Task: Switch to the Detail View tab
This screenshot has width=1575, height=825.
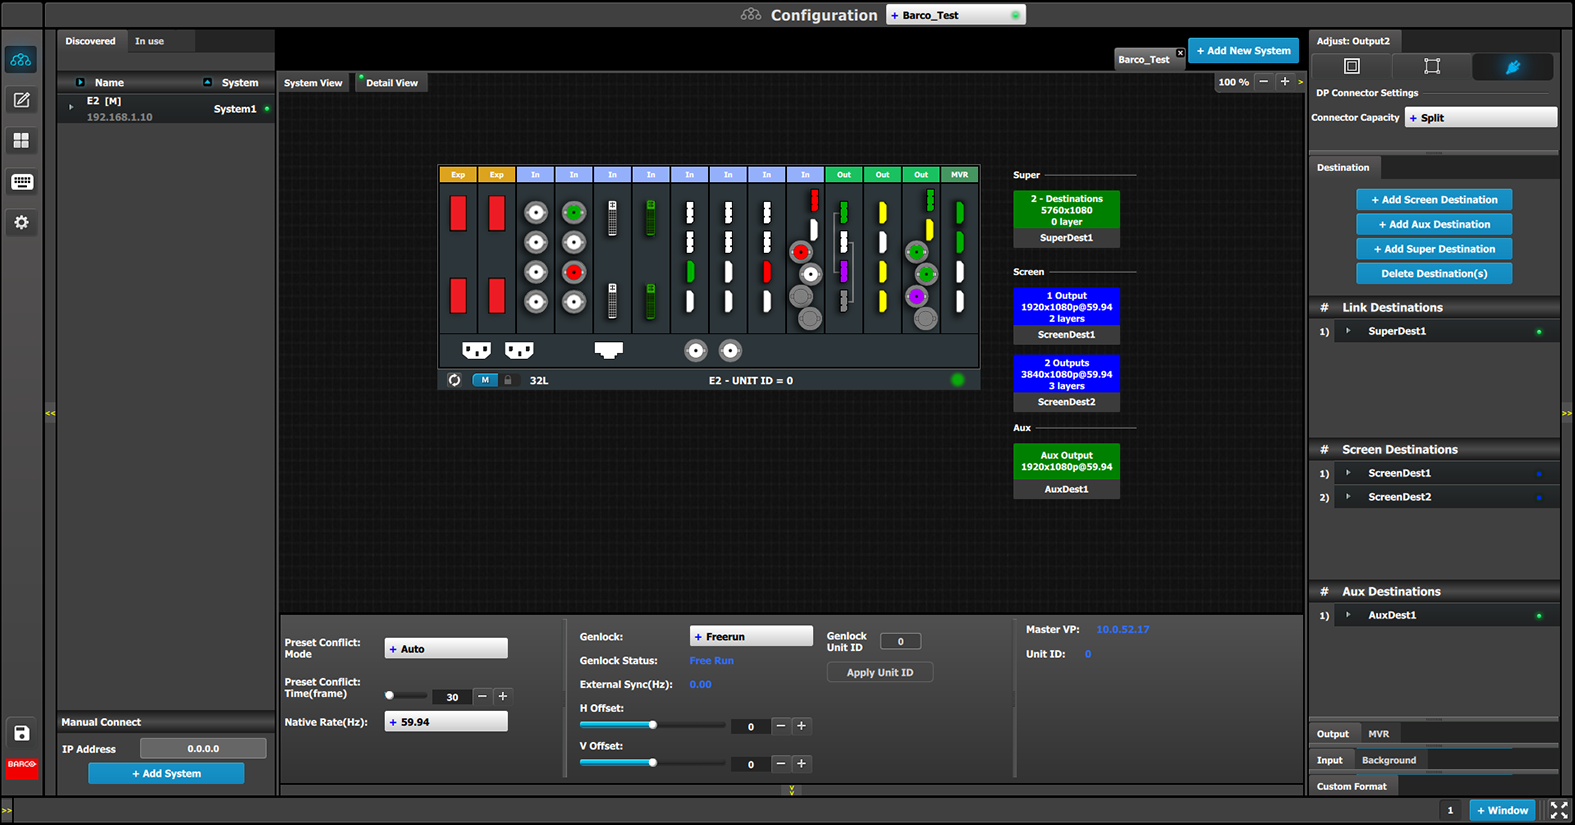Action: coord(391,83)
